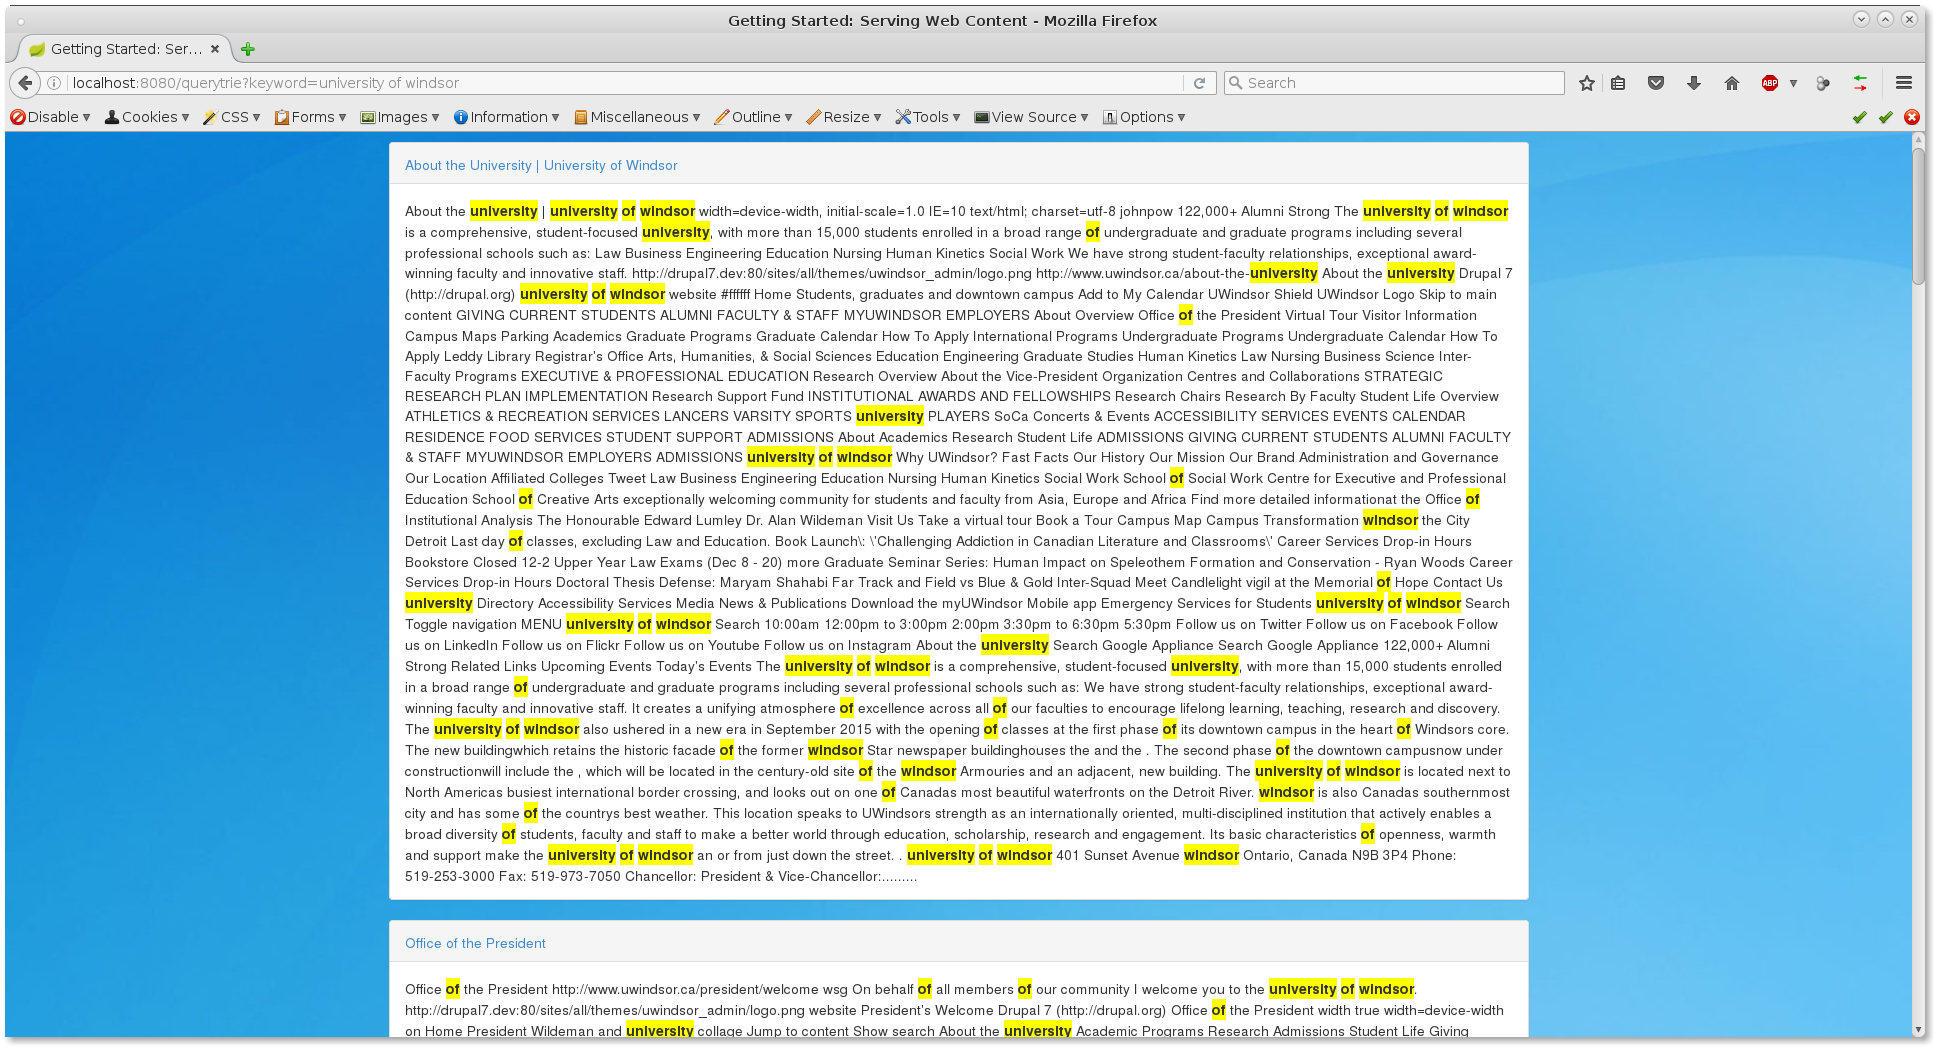Image resolution: width=1934 pixels, height=1046 pixels.
Task: Go to the home page icon
Action: pos(1732,83)
